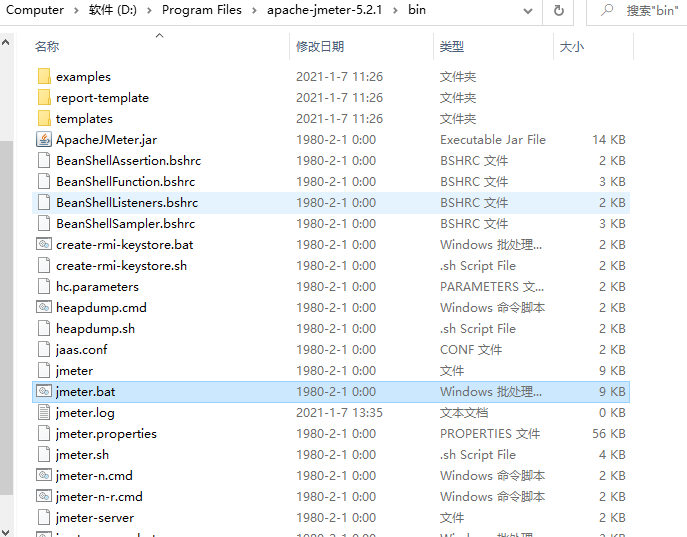687x537 pixels.
Task: Select the file name BeanShellListeners.bshrc
Action: tap(127, 203)
